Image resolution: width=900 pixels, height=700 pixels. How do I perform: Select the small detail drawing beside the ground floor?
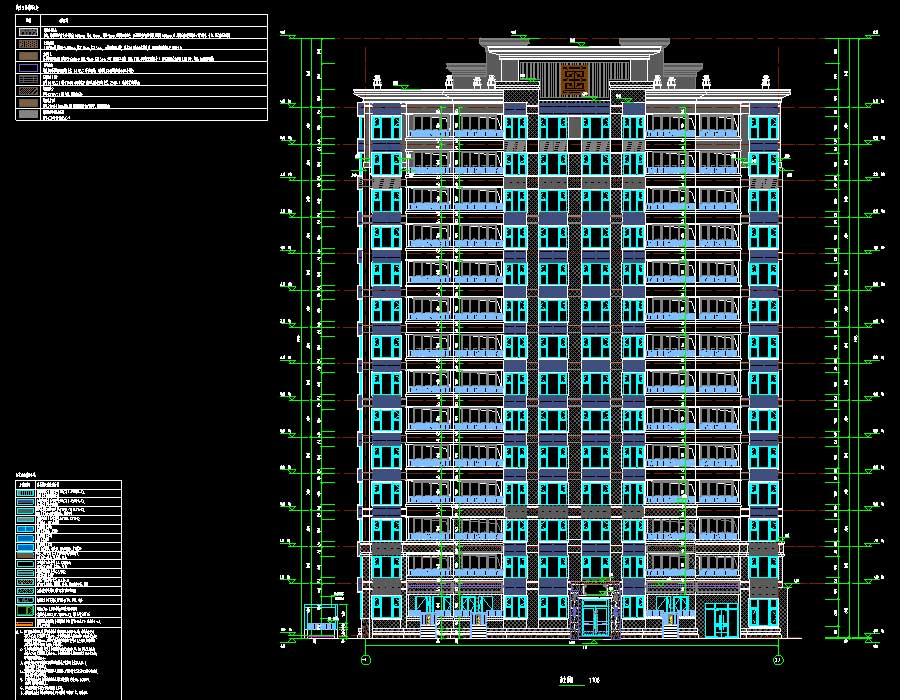pyautogui.click(x=325, y=619)
